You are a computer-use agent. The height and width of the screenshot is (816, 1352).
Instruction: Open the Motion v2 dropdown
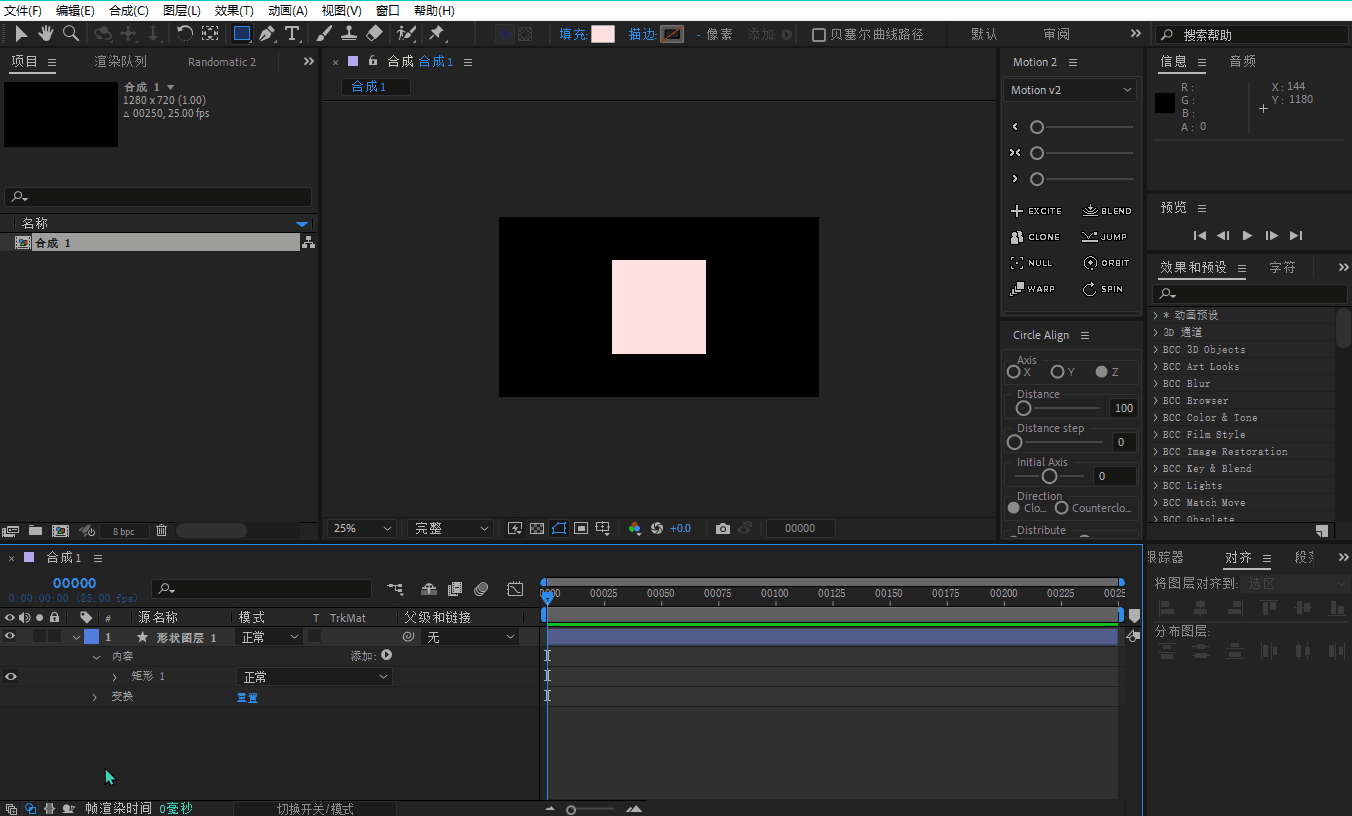pos(1070,90)
